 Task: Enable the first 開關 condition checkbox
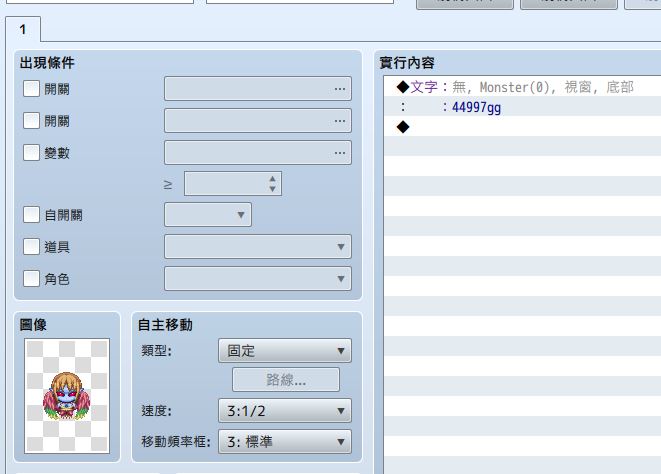[31, 89]
